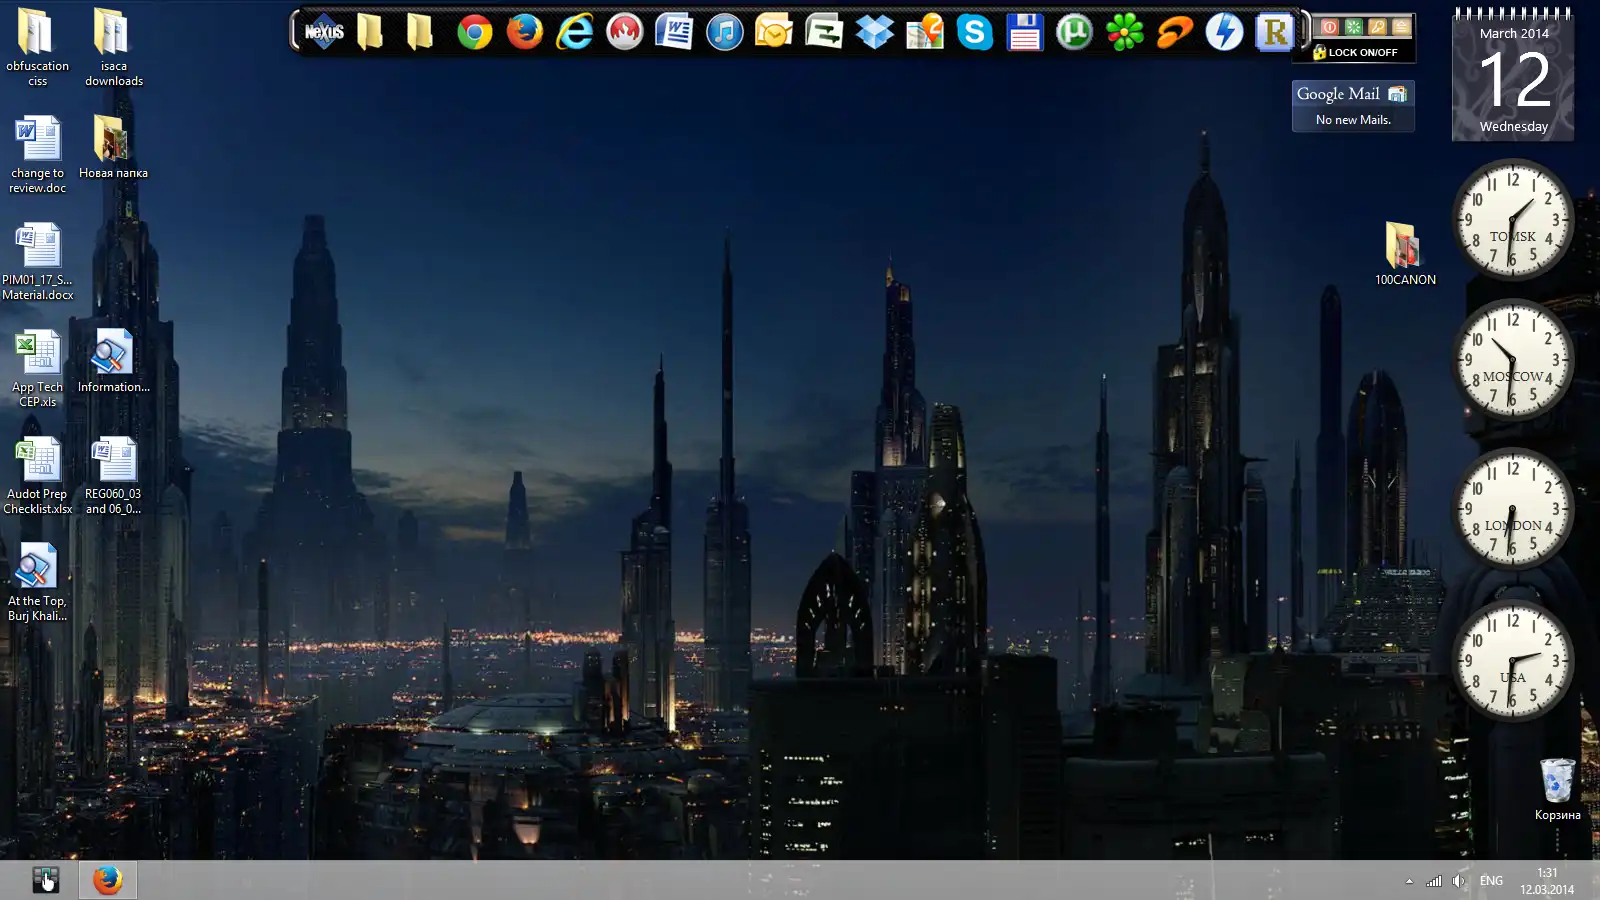1600x900 pixels.
Task: Open Microsoft Word from the dock
Action: tap(675, 32)
